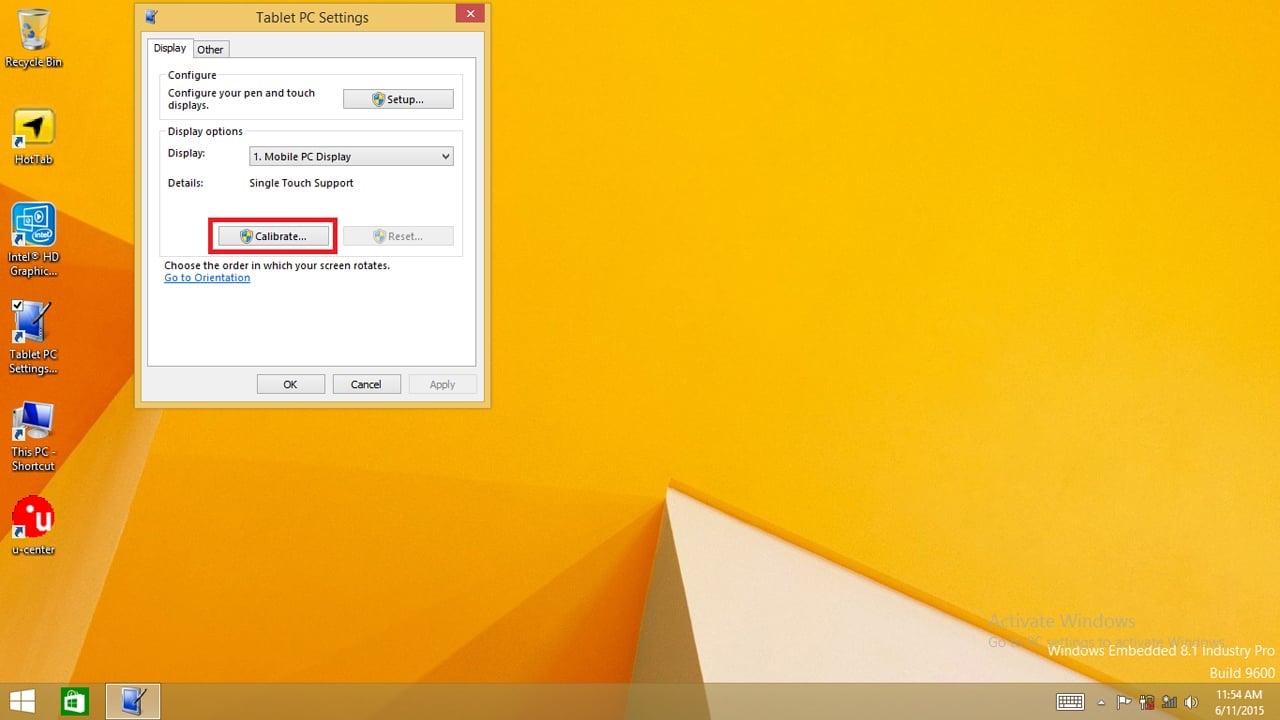Select the u-center desktop icon
The width and height of the screenshot is (1280, 720).
coord(34,526)
